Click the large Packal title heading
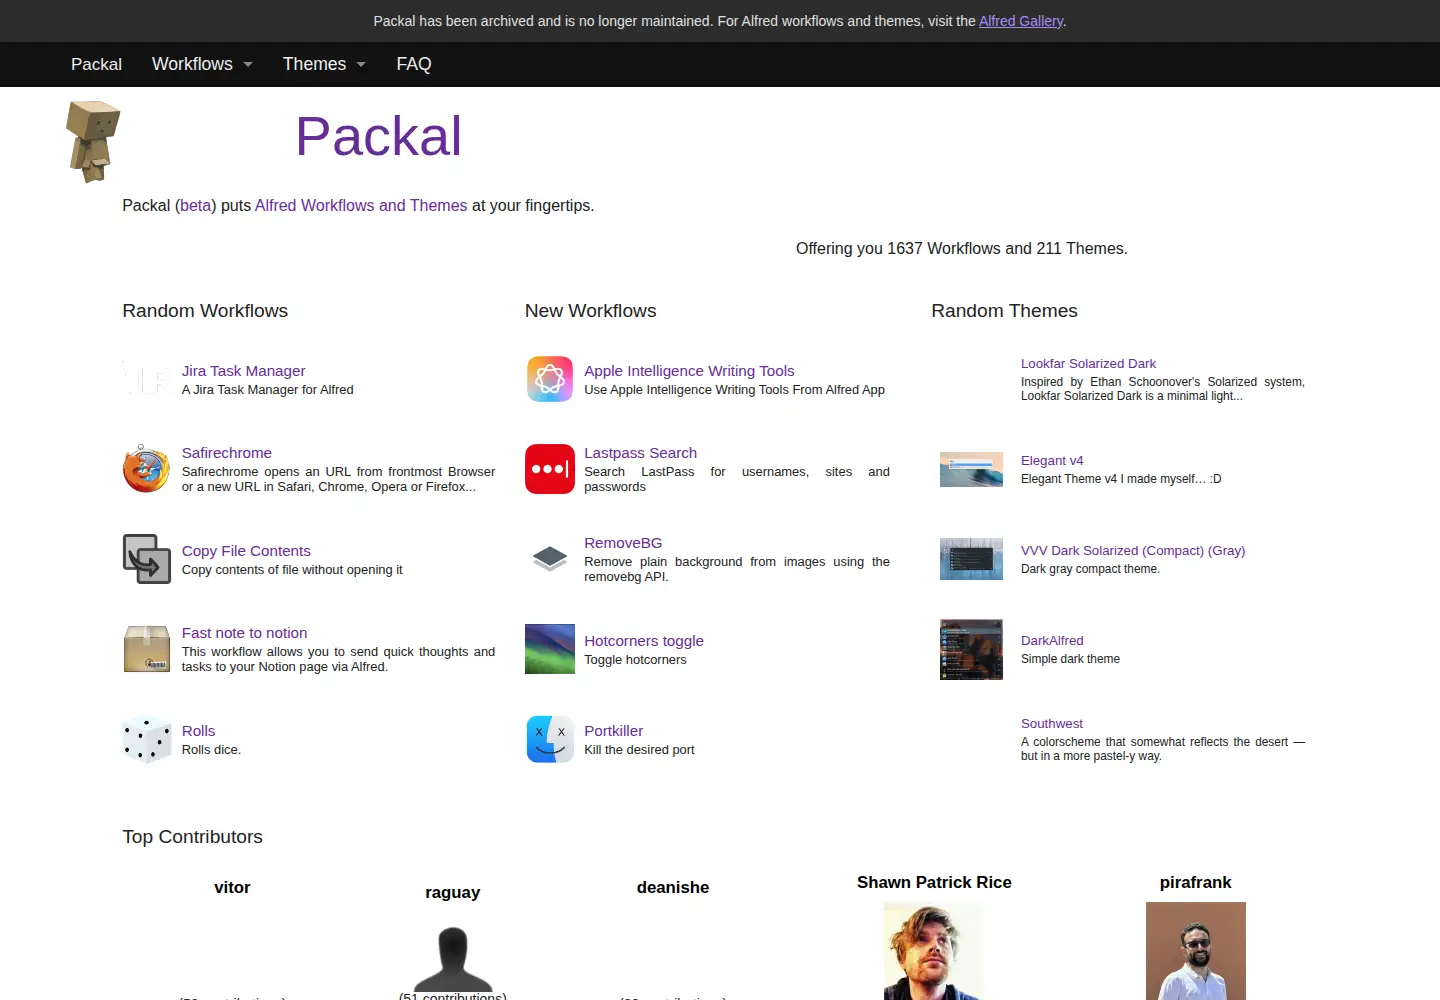1440x1000 pixels. pyautogui.click(x=379, y=136)
